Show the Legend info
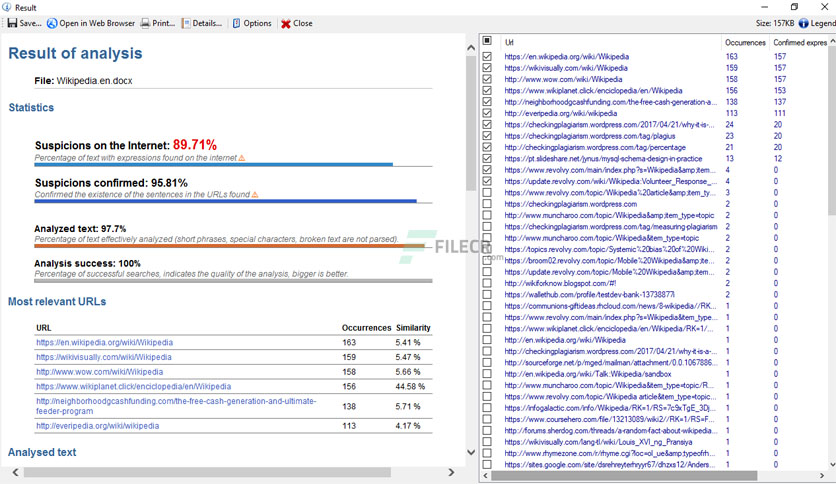 817,23
